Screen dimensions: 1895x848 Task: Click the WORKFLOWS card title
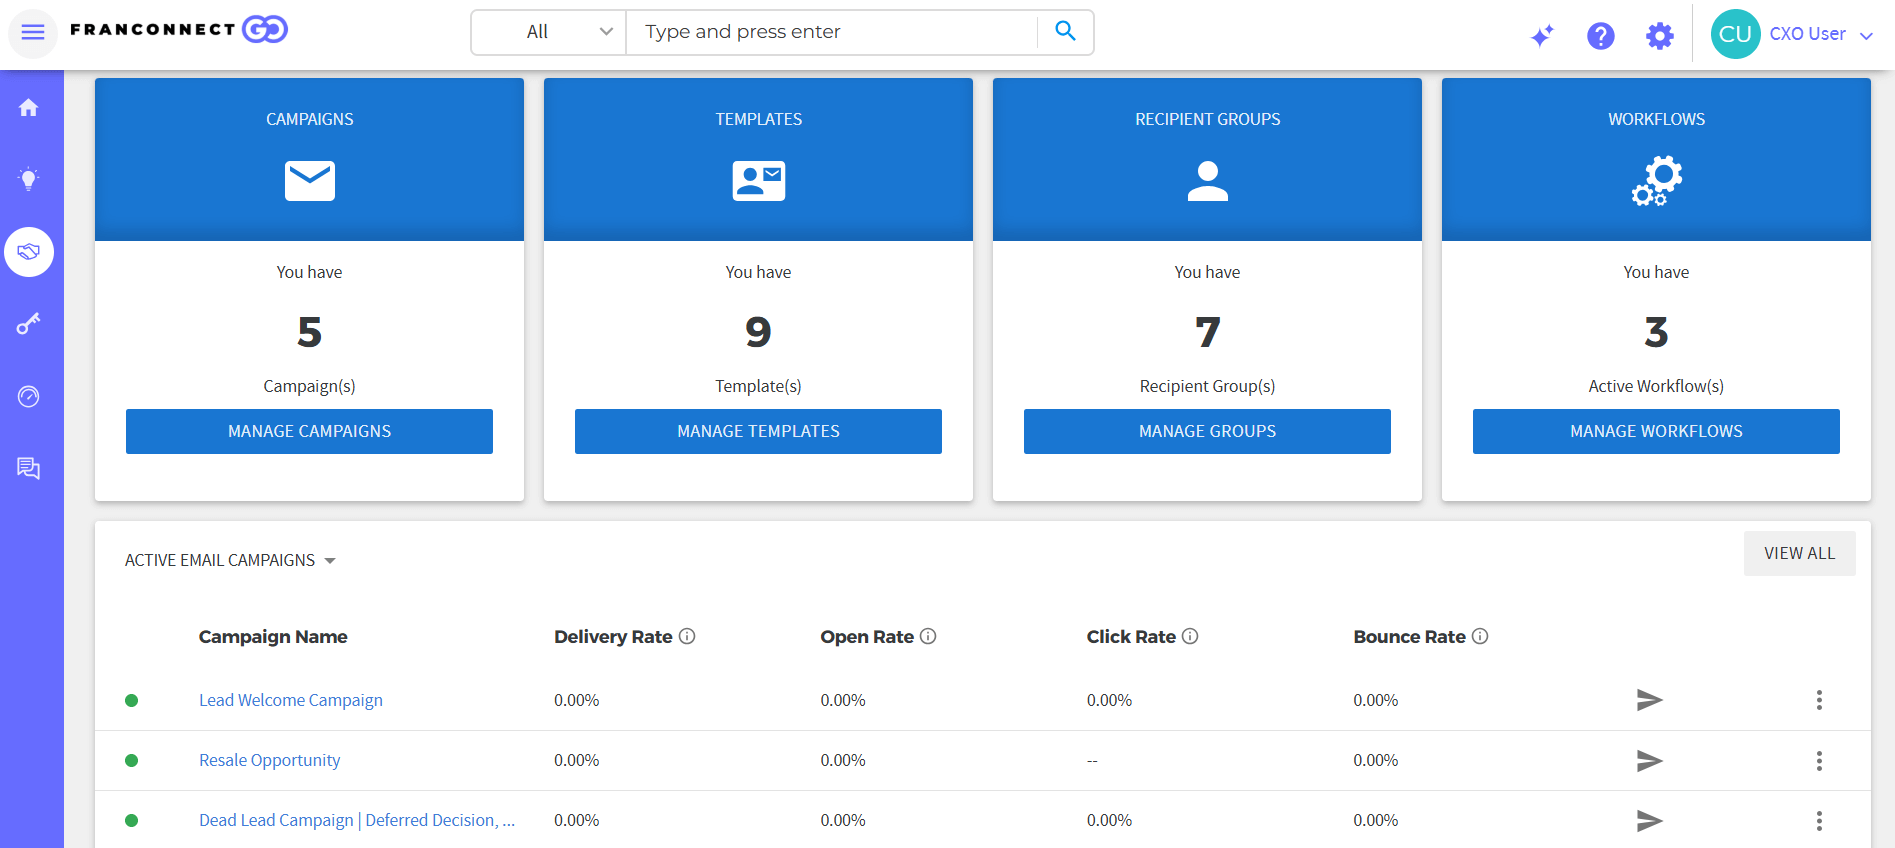point(1656,119)
